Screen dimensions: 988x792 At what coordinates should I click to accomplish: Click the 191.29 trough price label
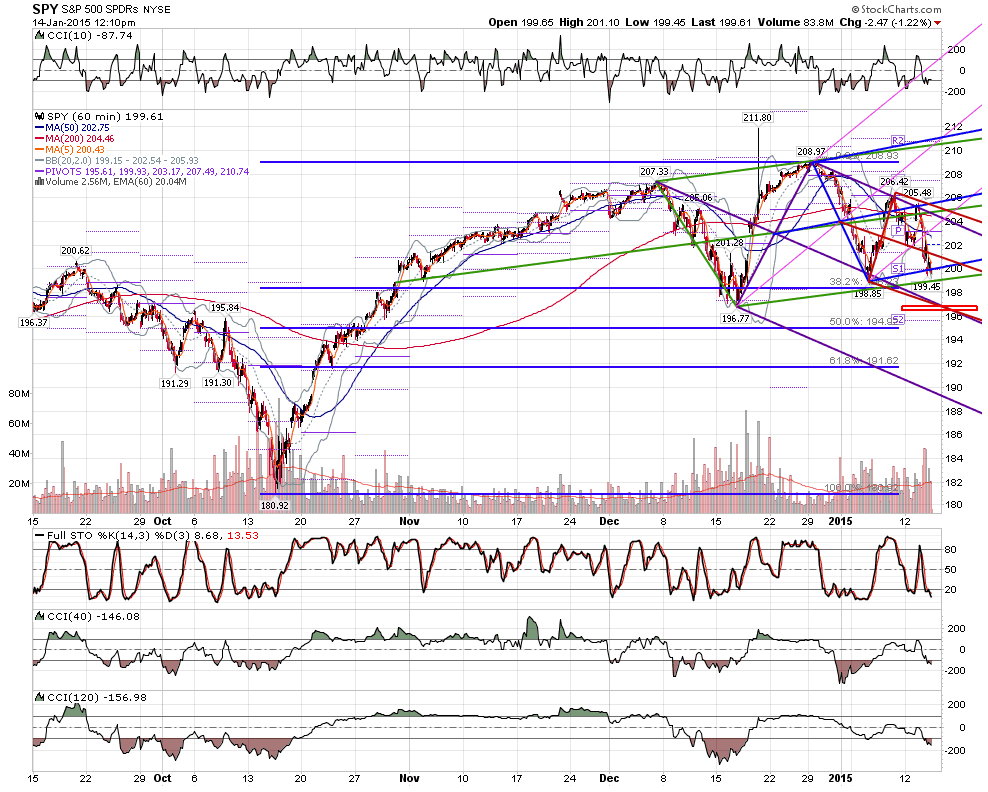175,383
